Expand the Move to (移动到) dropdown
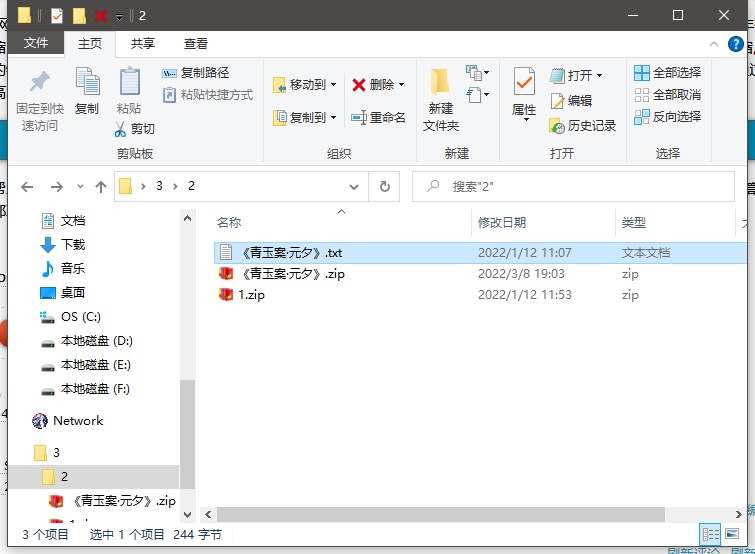Viewport: 755px width, 554px height. click(x=333, y=85)
